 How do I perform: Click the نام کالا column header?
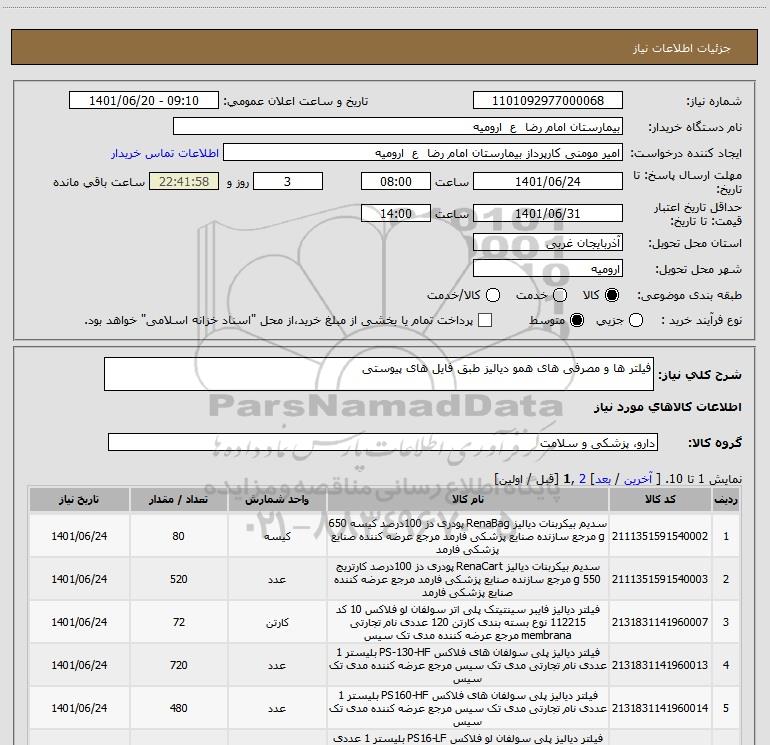468,499
